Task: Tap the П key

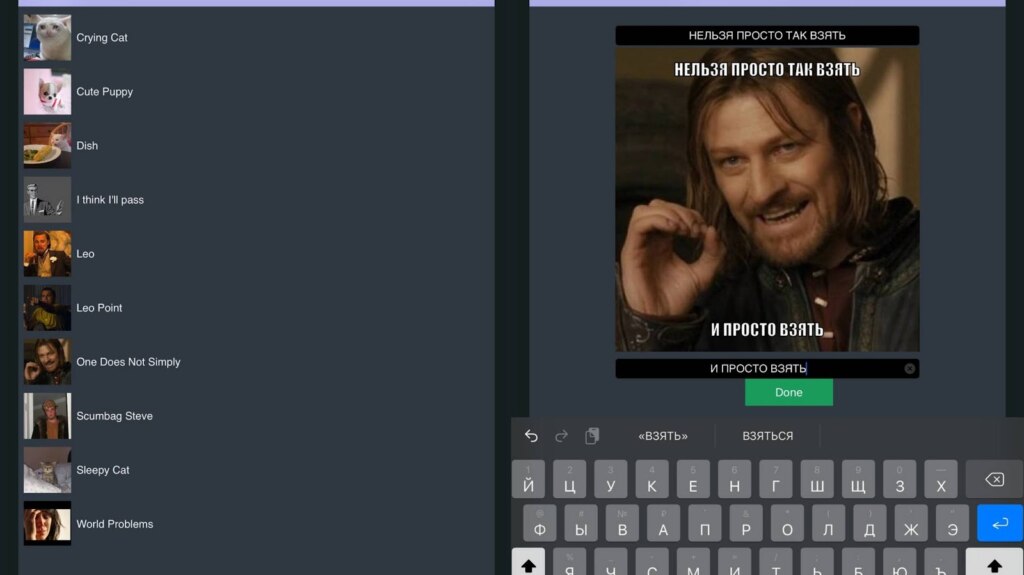Action: pos(705,523)
